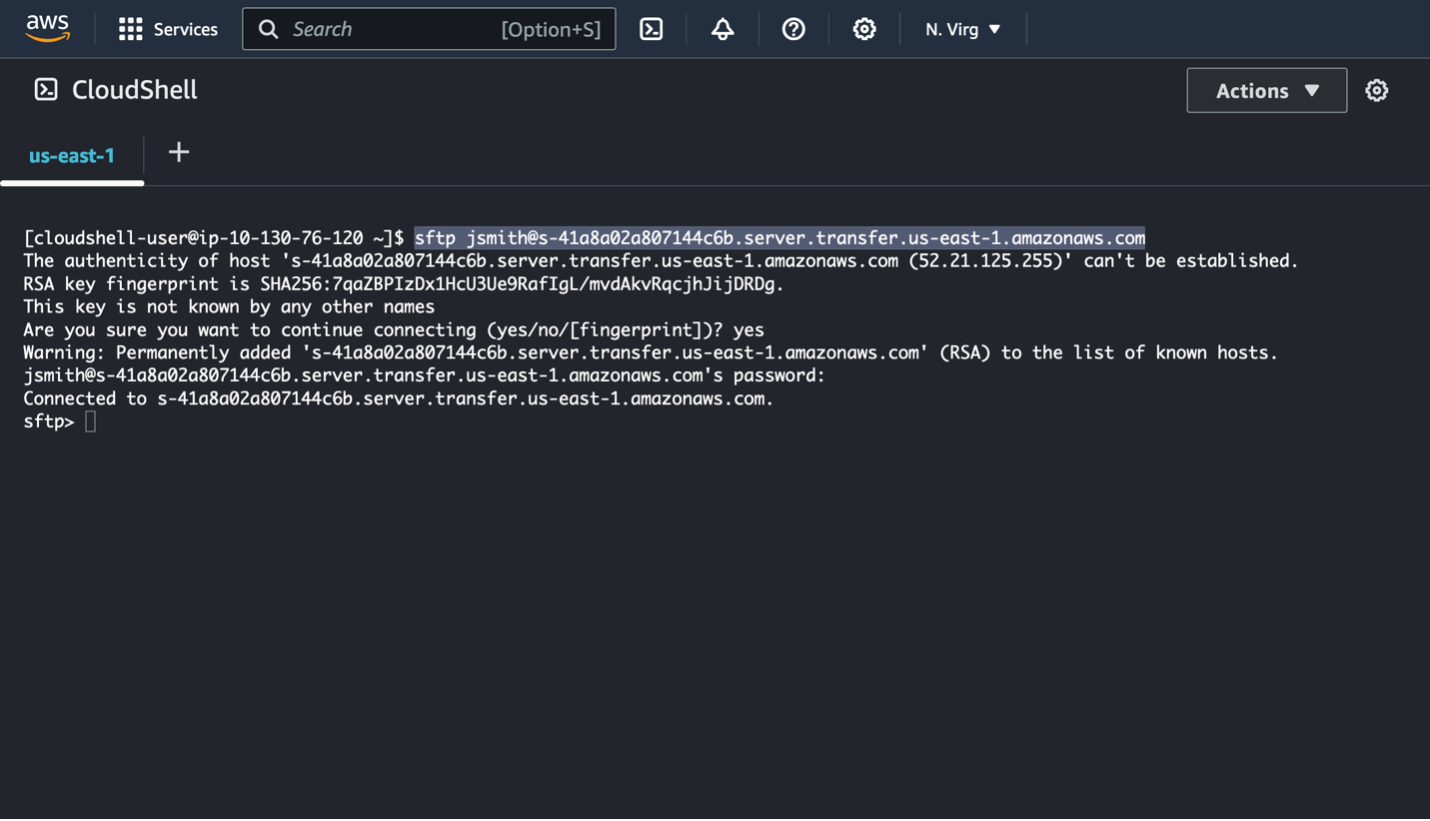Focus the AWS search field
This screenshot has height=821, width=1430.
[428, 29]
